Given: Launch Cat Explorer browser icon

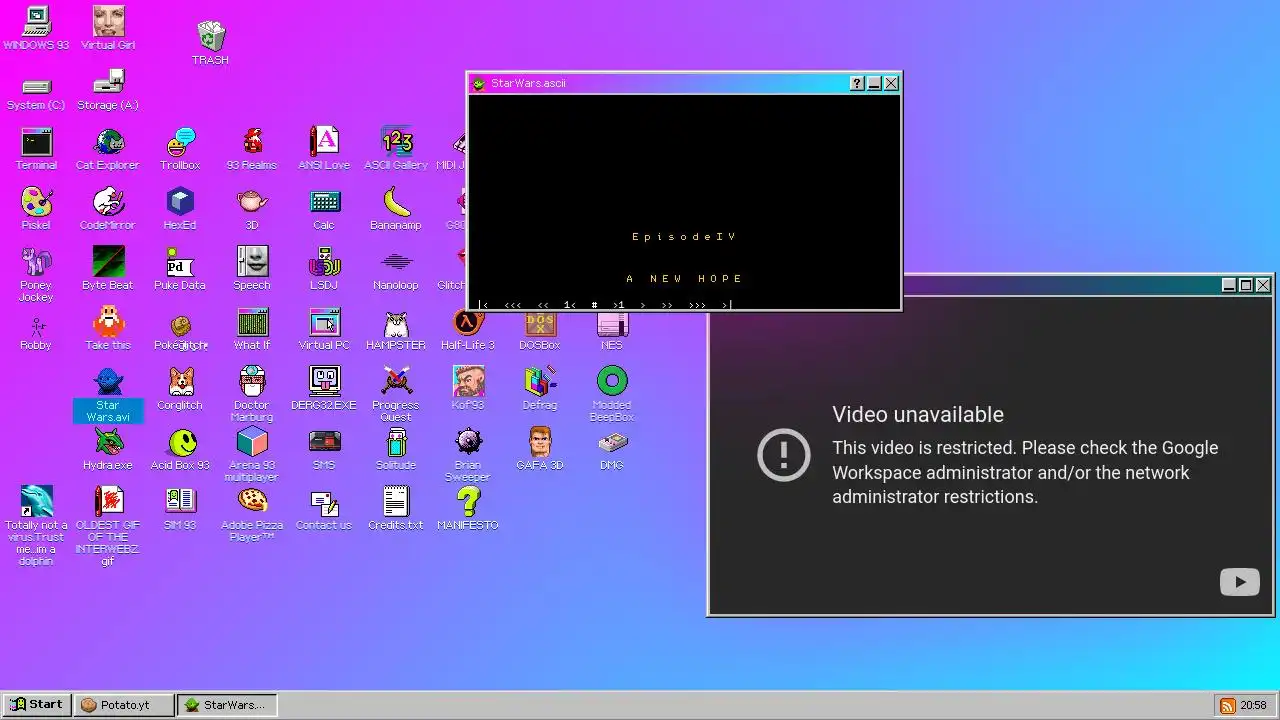Looking at the screenshot, I should 108,149.
